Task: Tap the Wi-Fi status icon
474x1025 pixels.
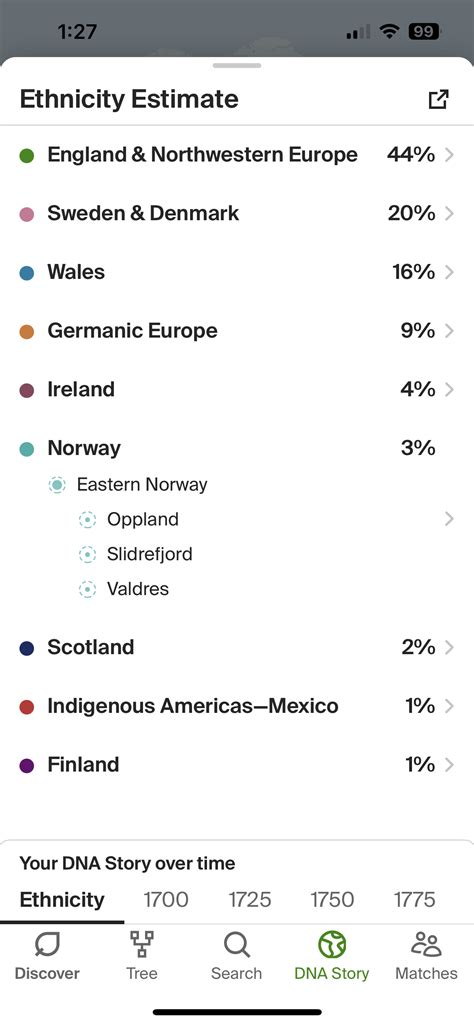Action: (390, 31)
